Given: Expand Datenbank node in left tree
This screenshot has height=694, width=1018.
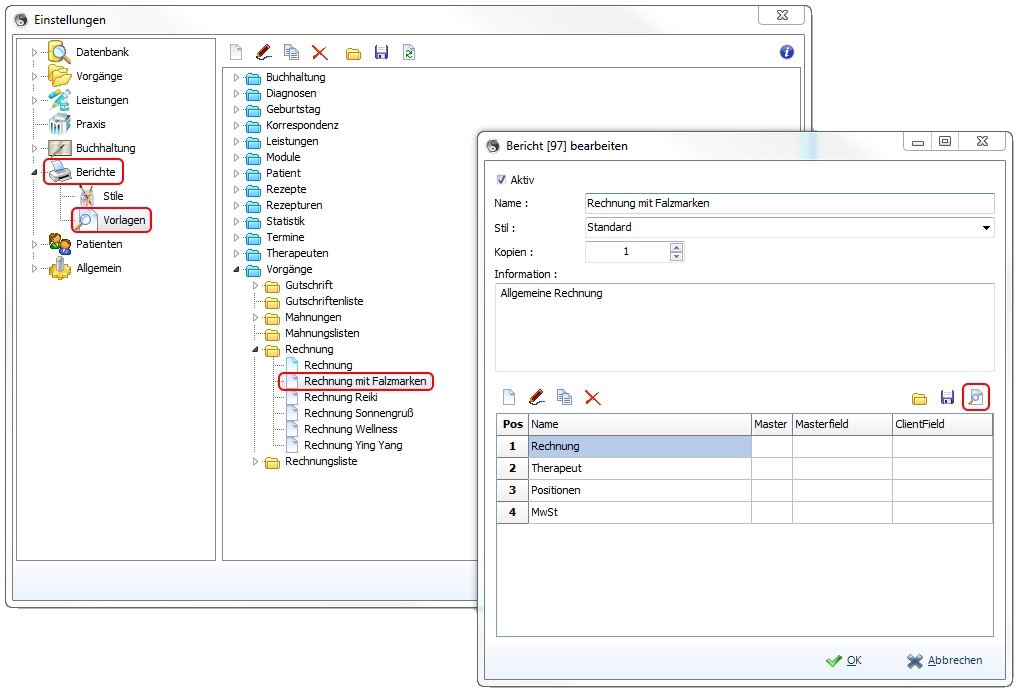Looking at the screenshot, I should coord(34,52).
